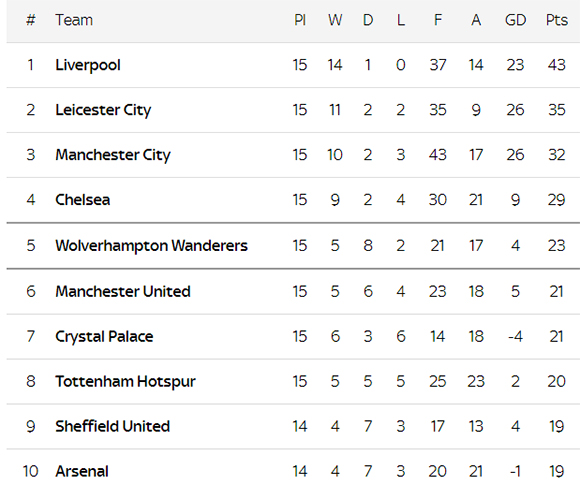Click the F goals-for column header

point(438,20)
